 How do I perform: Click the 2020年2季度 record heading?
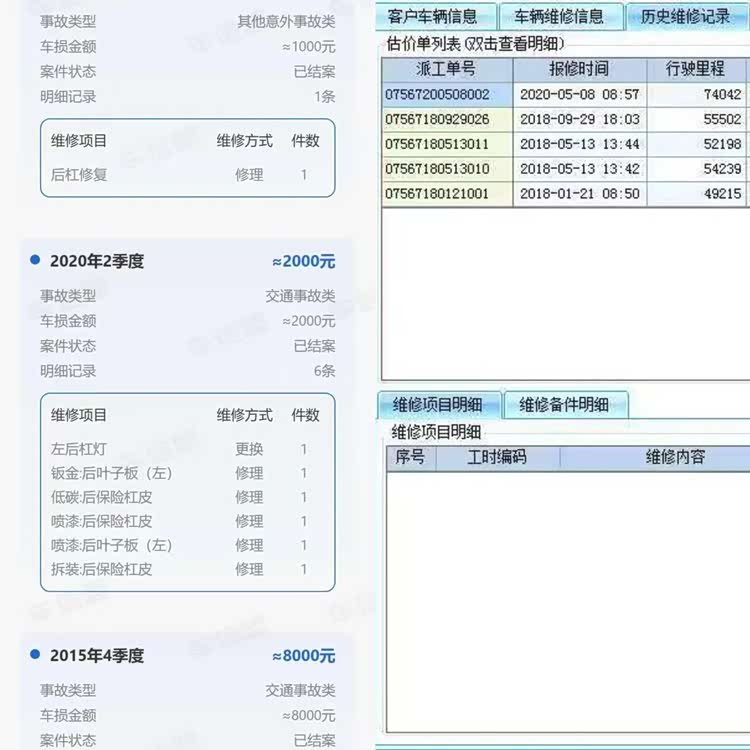[97, 261]
